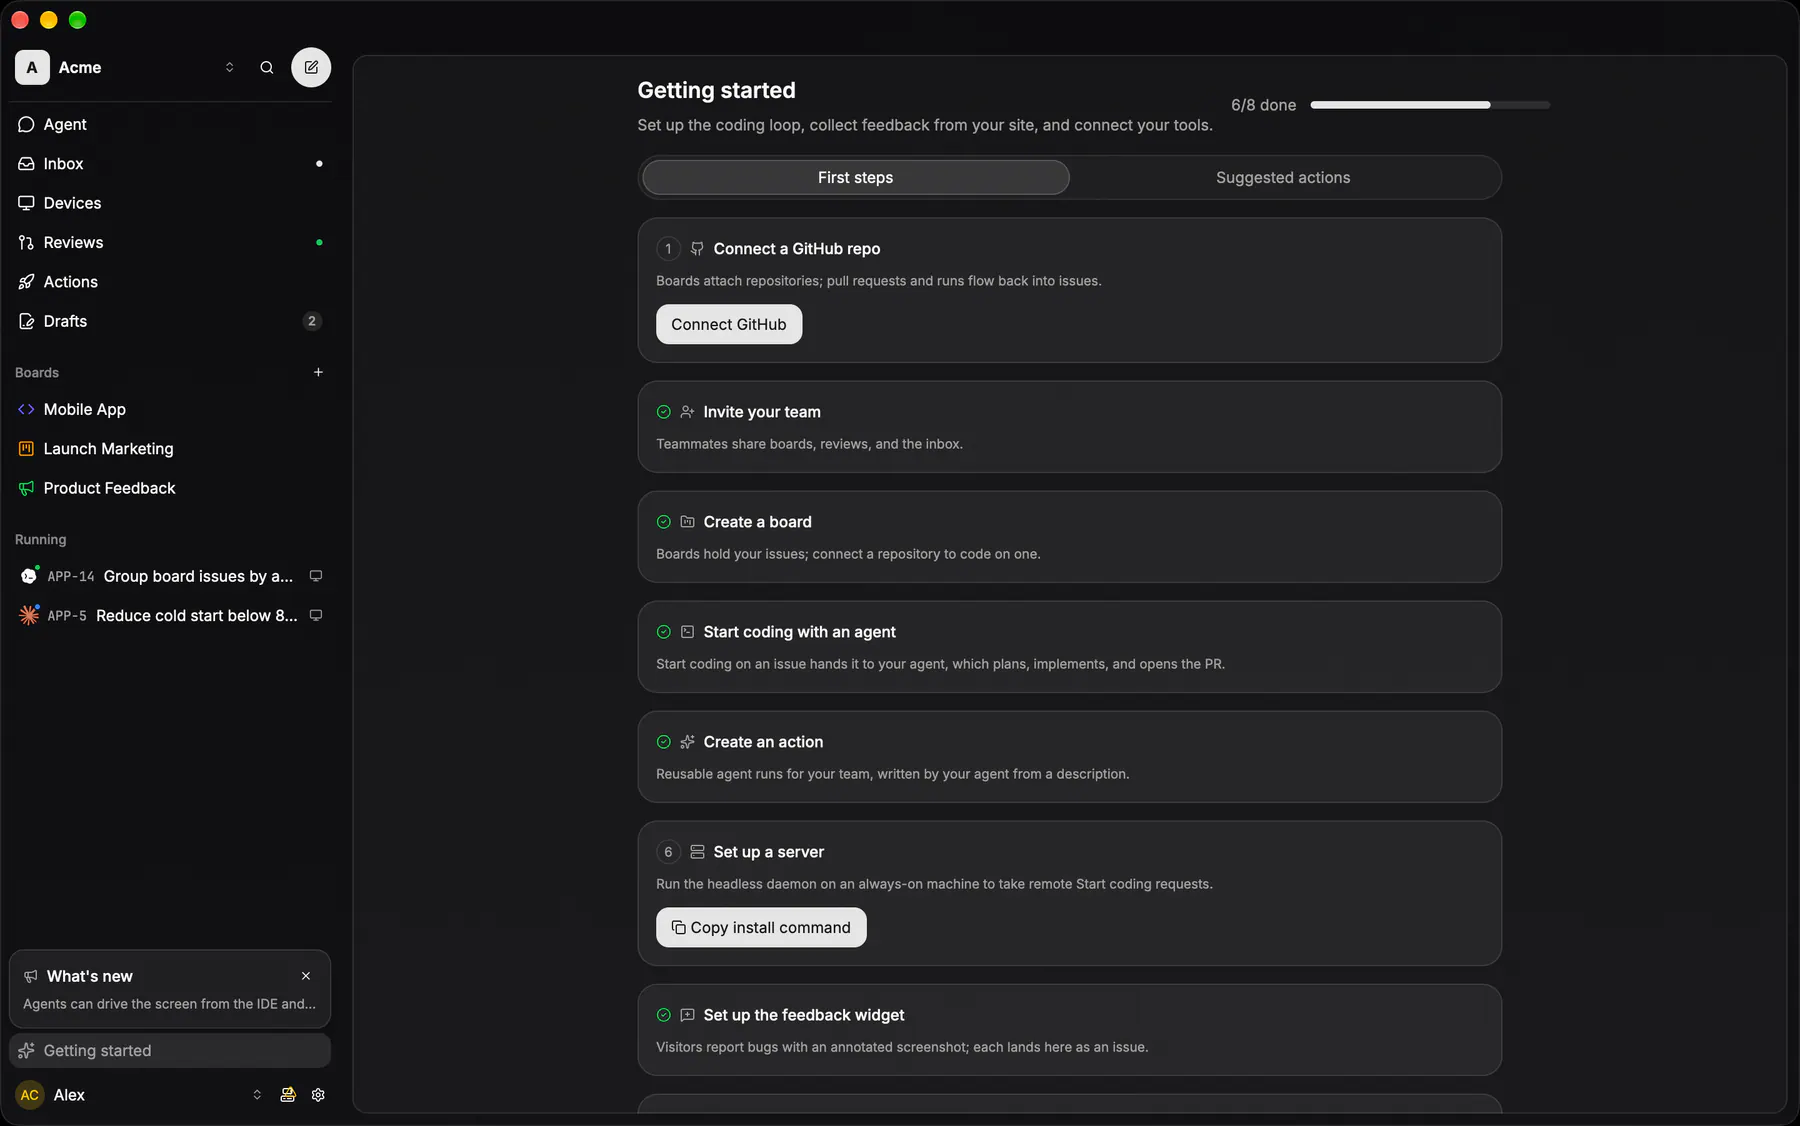Open Agent in the sidebar

click(170, 124)
